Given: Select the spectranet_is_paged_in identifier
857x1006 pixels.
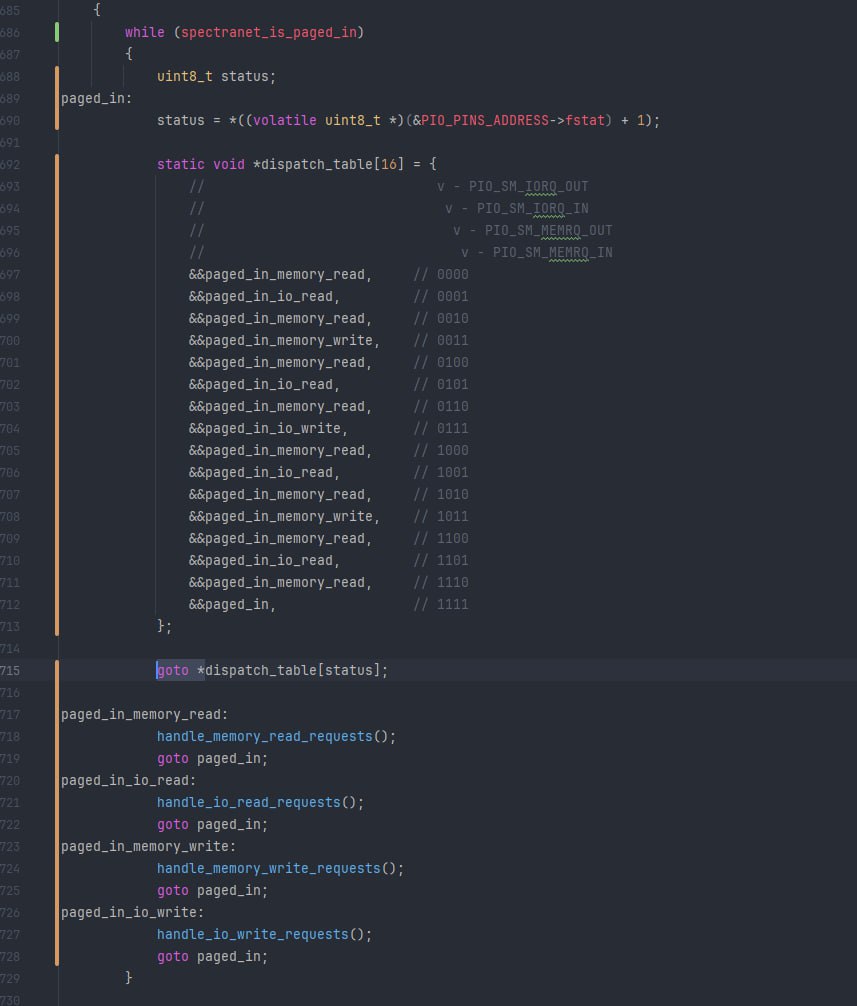Looking at the screenshot, I should coord(269,32).
